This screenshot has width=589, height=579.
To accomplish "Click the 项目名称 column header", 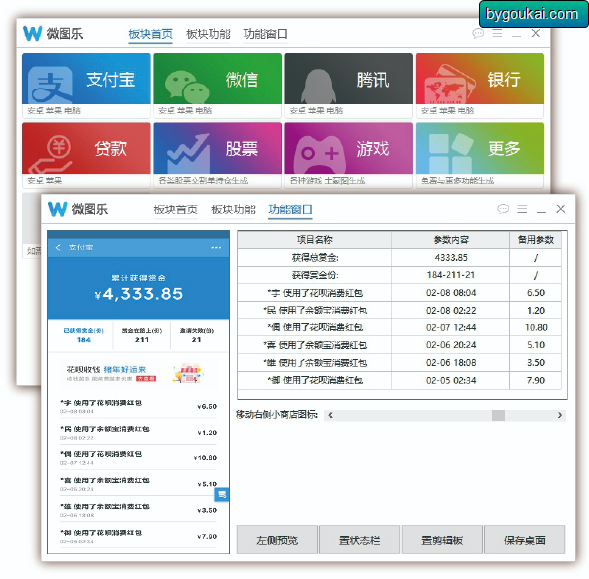I will click(x=315, y=240).
